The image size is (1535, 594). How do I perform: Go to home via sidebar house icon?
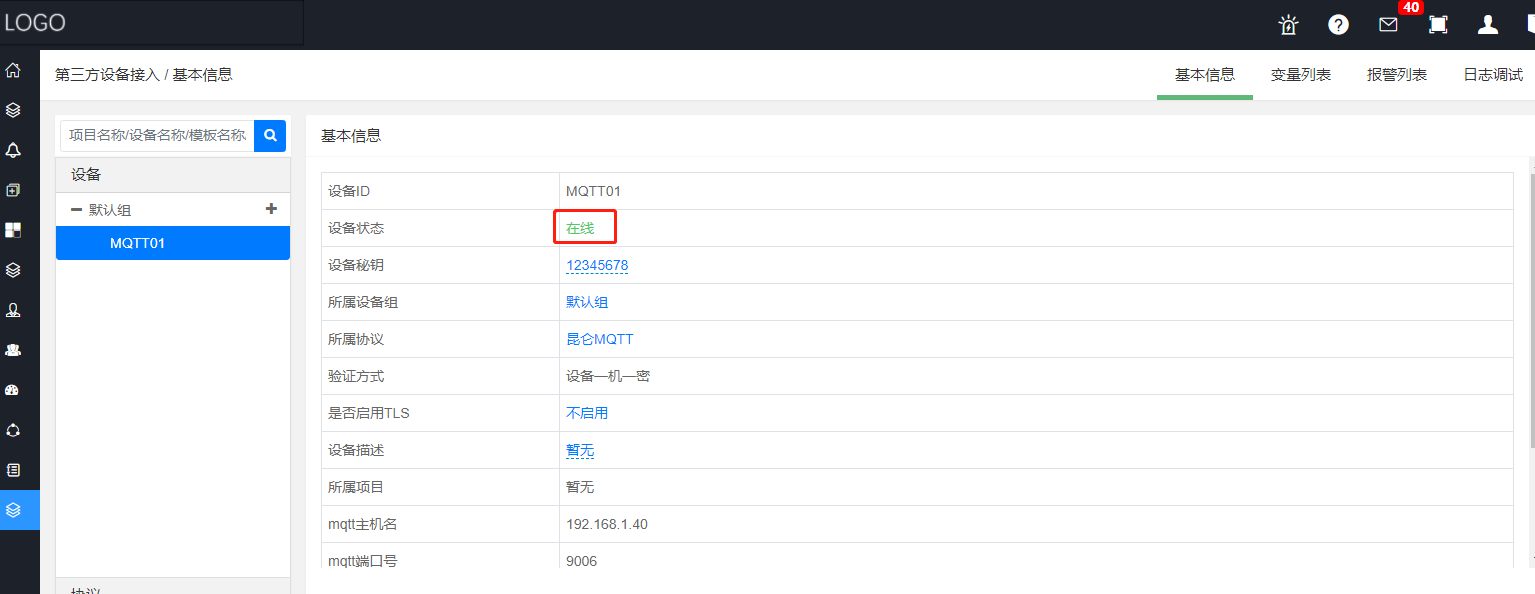pyautogui.click(x=13, y=70)
